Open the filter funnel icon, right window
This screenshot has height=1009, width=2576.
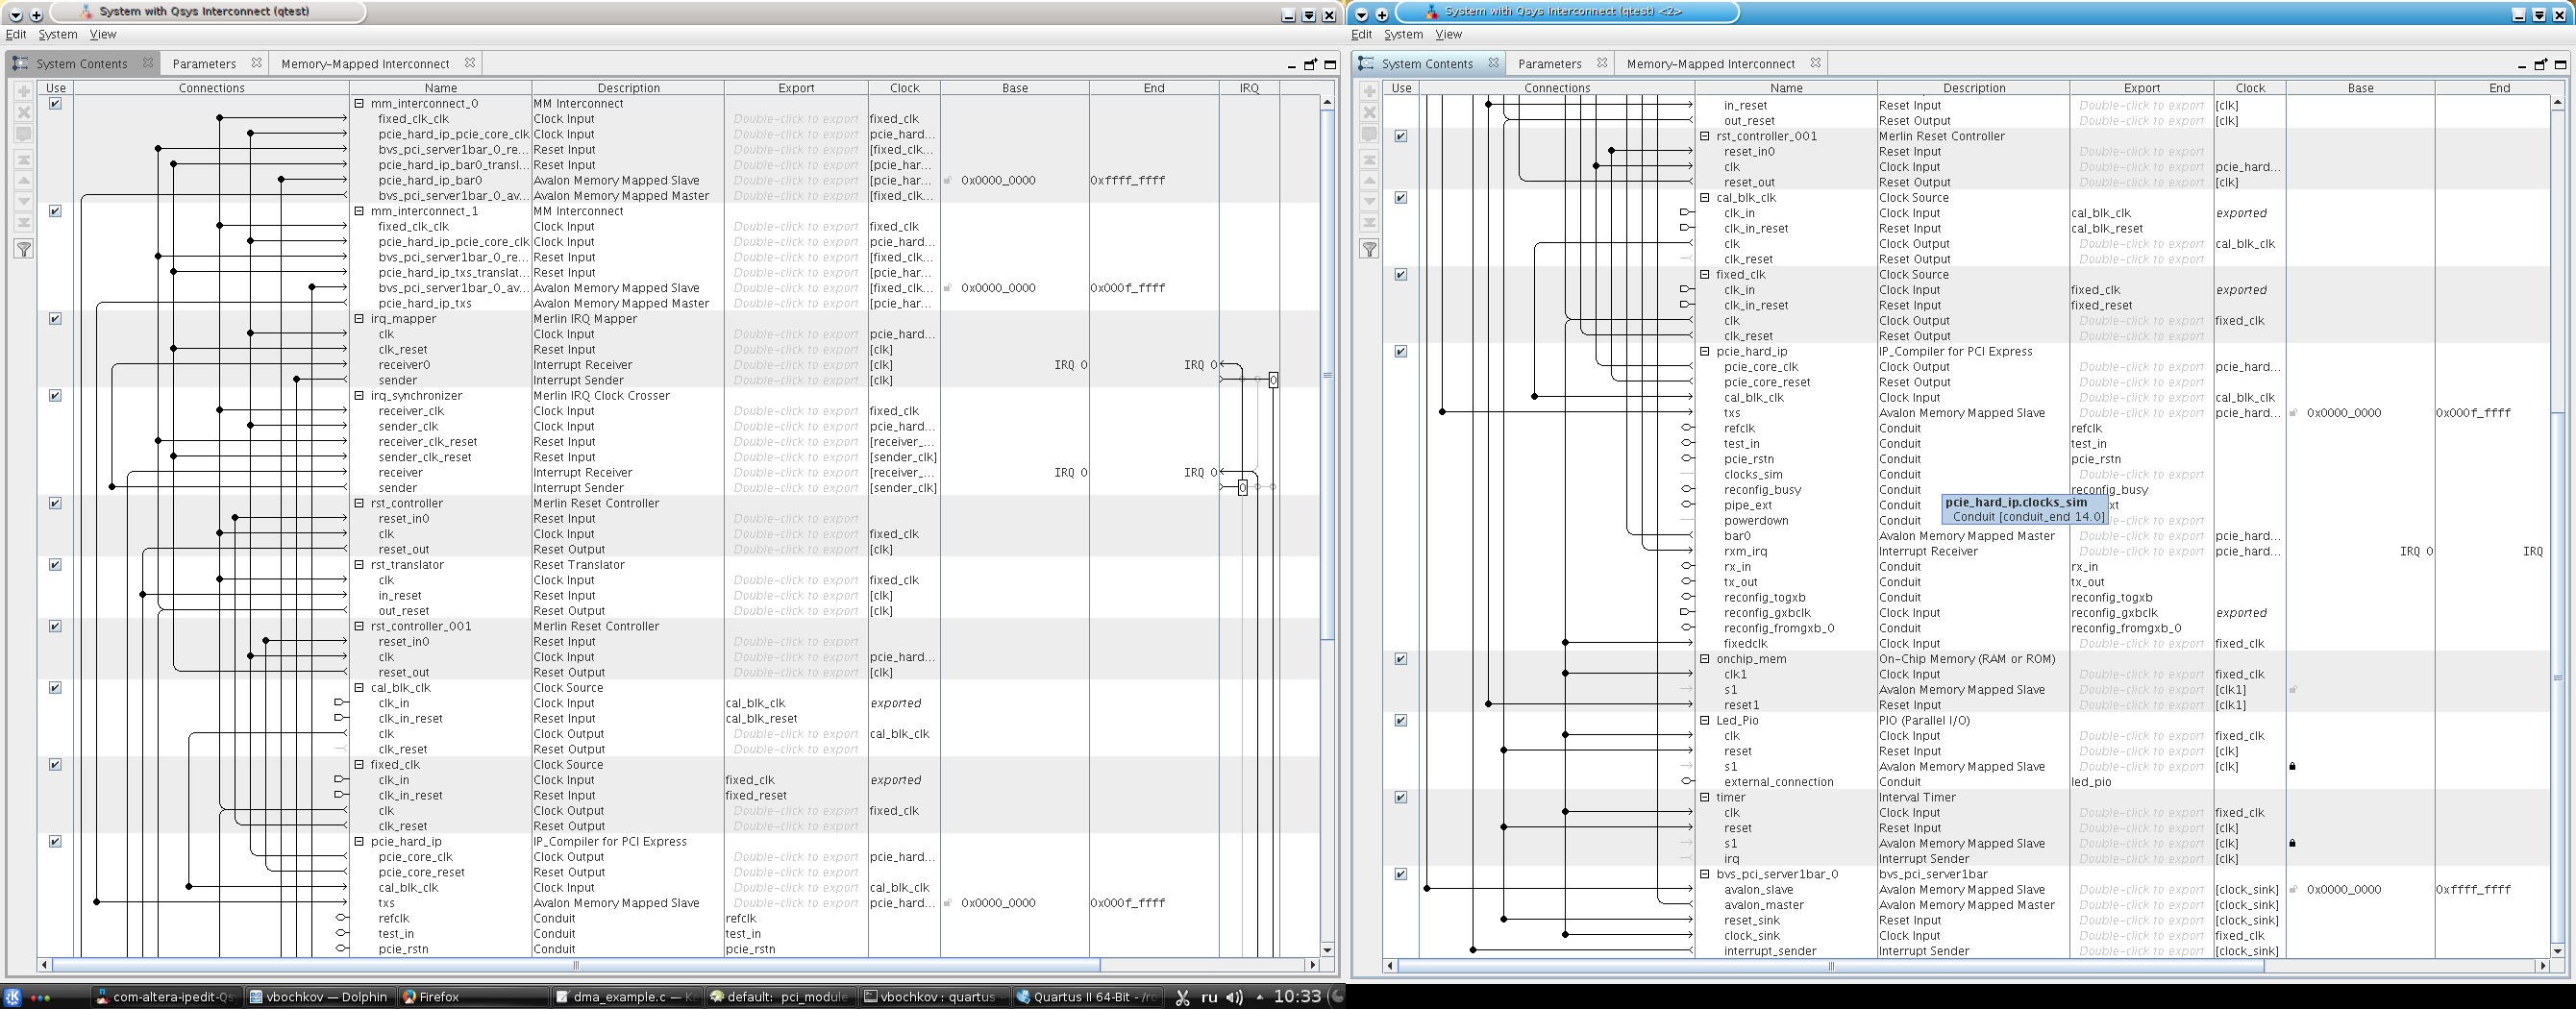(x=1370, y=249)
